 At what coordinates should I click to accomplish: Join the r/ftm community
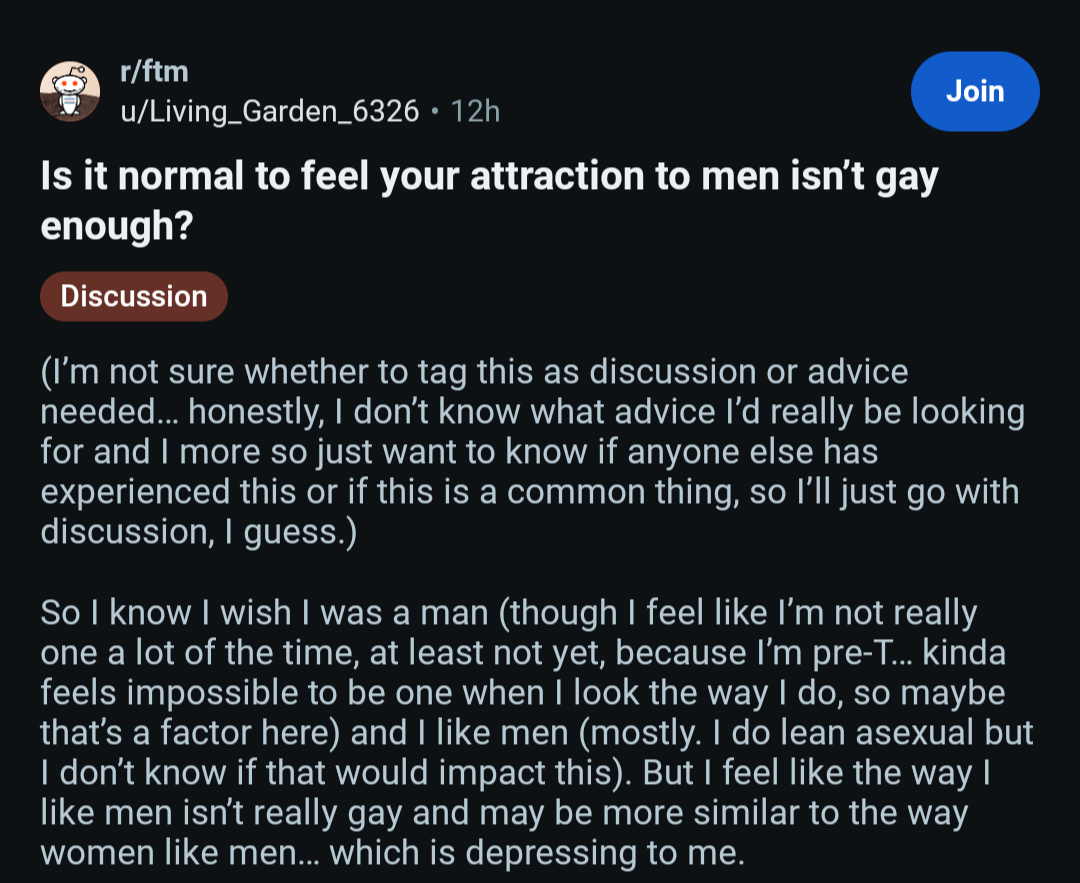coord(975,91)
